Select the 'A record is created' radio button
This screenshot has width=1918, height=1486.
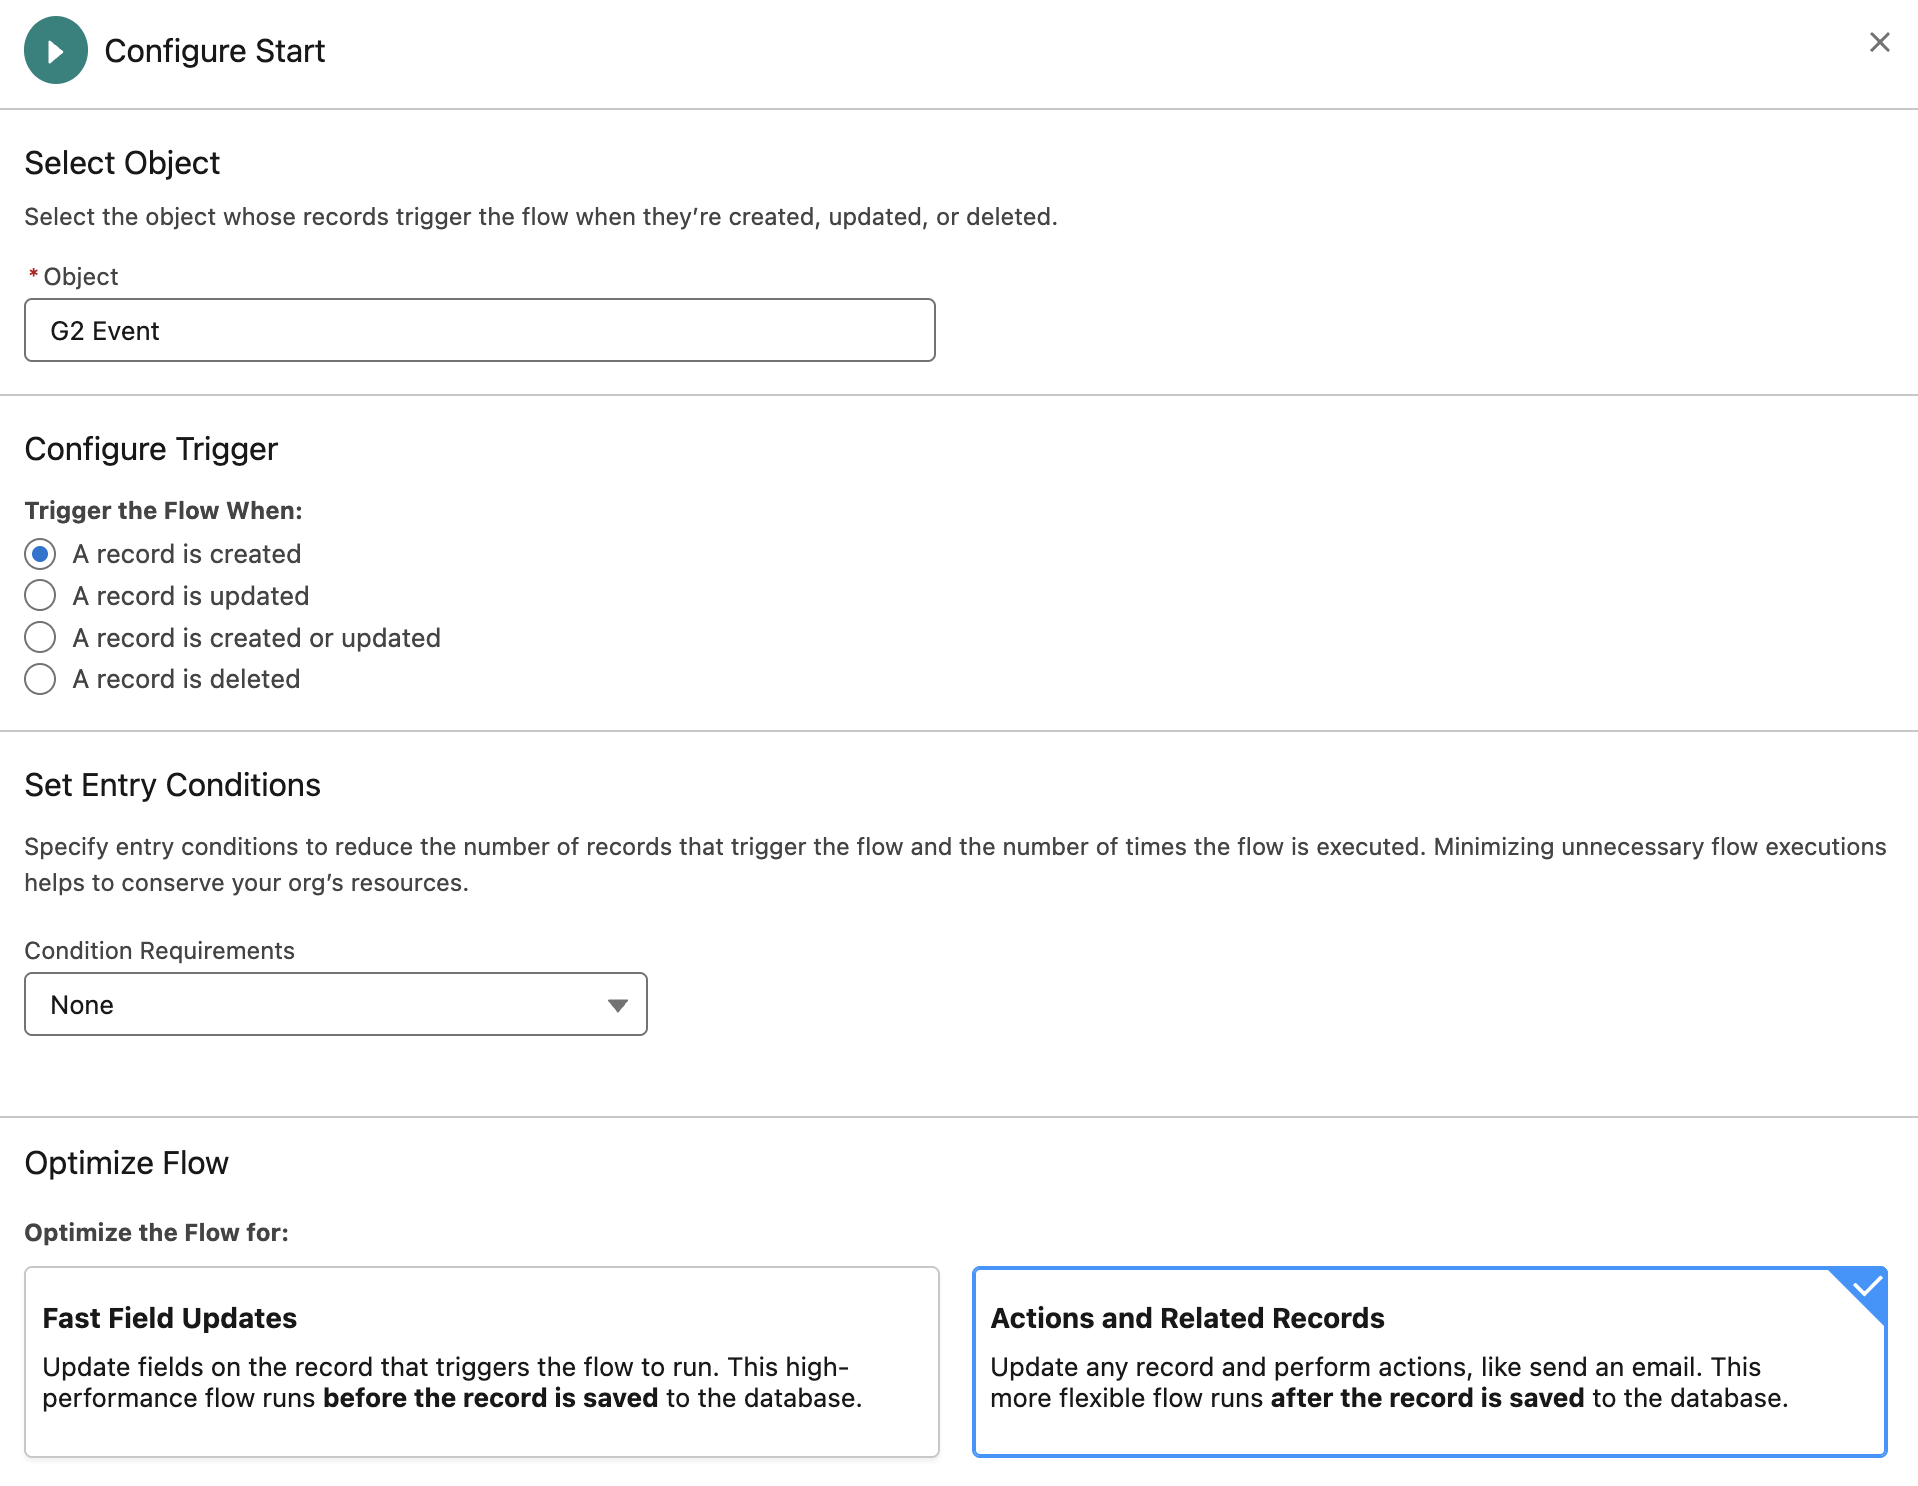tap(40, 554)
